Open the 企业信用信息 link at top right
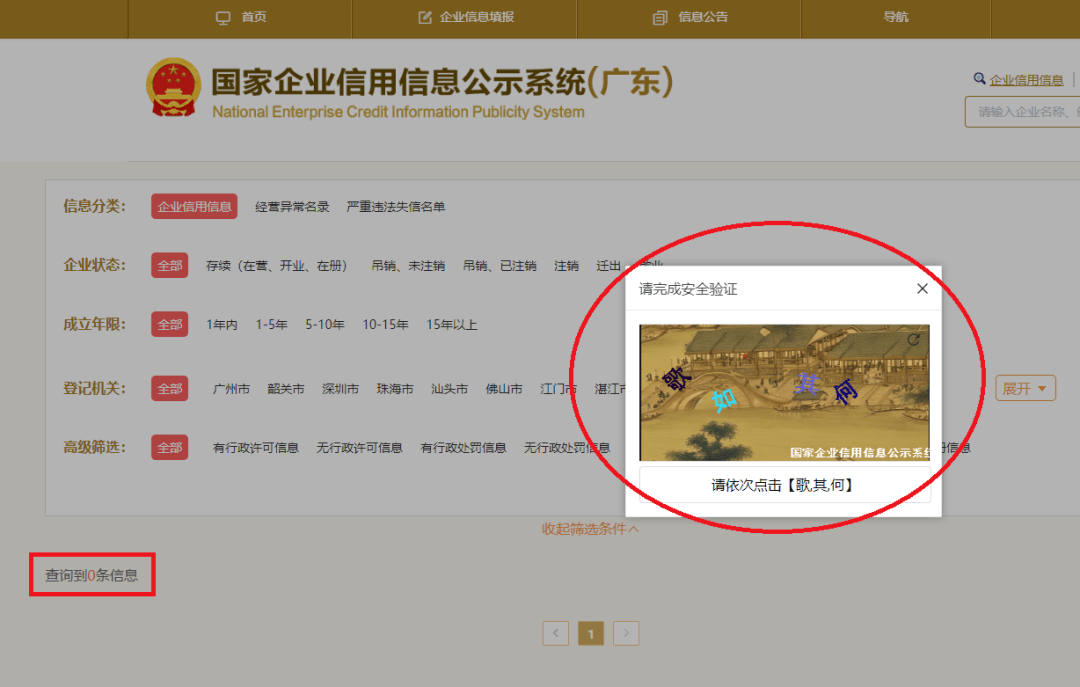Screen dimensions: 1080x687 (x=1026, y=78)
